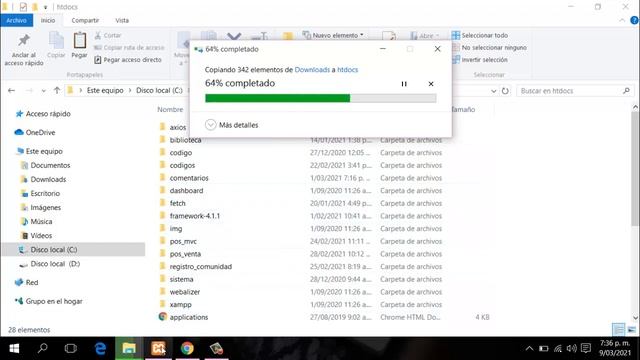This screenshot has width=640, height=360.
Task: Select Música in navigation pane
Action: [x=41, y=222]
